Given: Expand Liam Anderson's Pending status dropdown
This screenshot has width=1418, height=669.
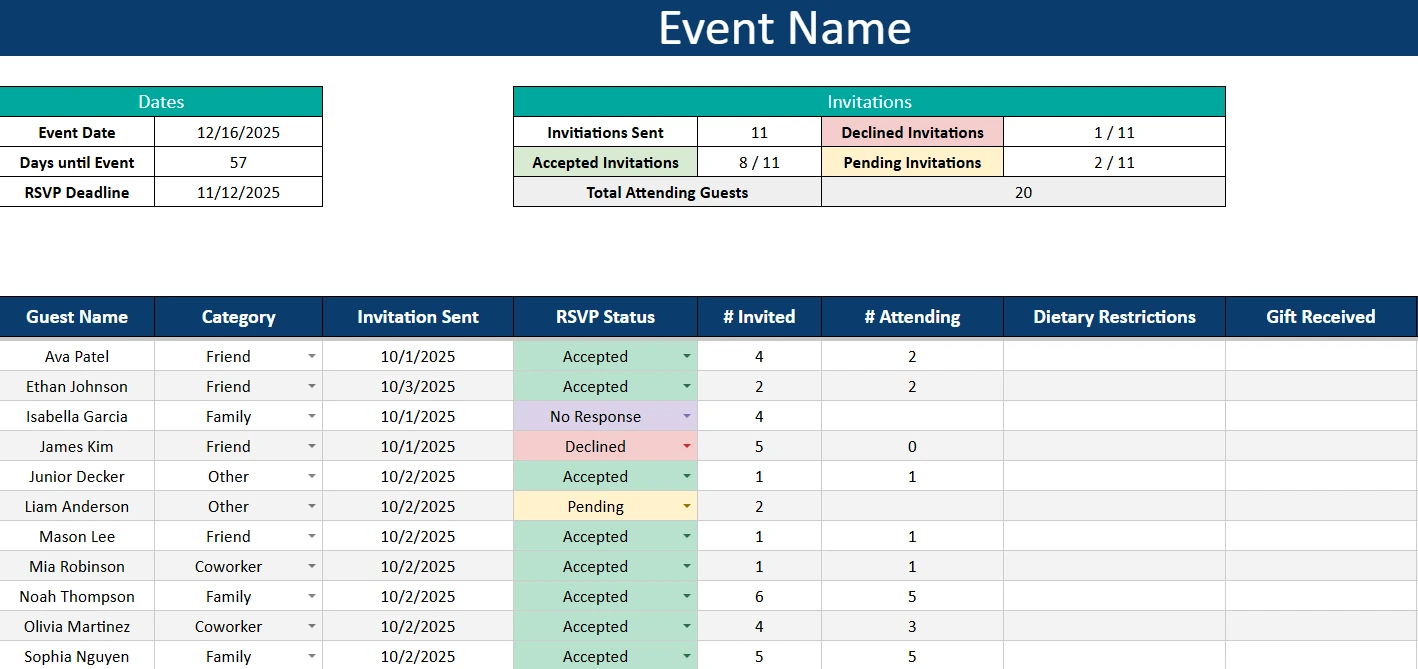Looking at the screenshot, I should (x=686, y=507).
